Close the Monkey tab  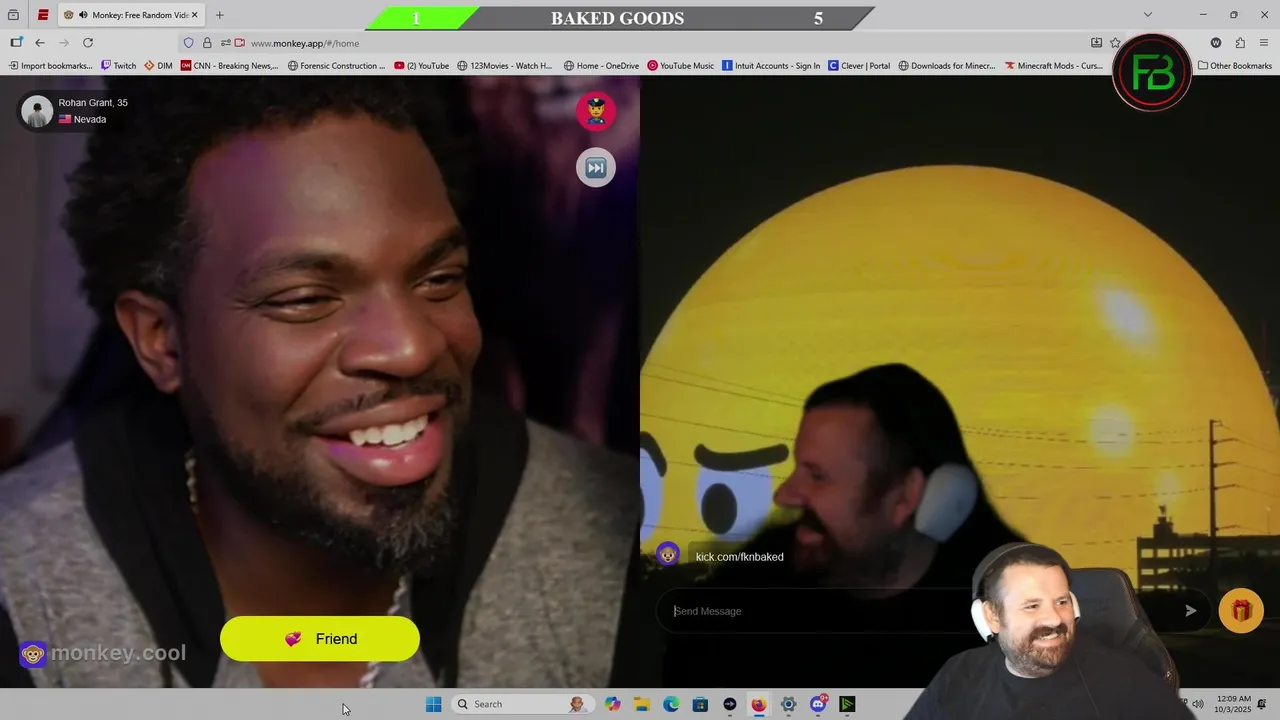point(194,15)
